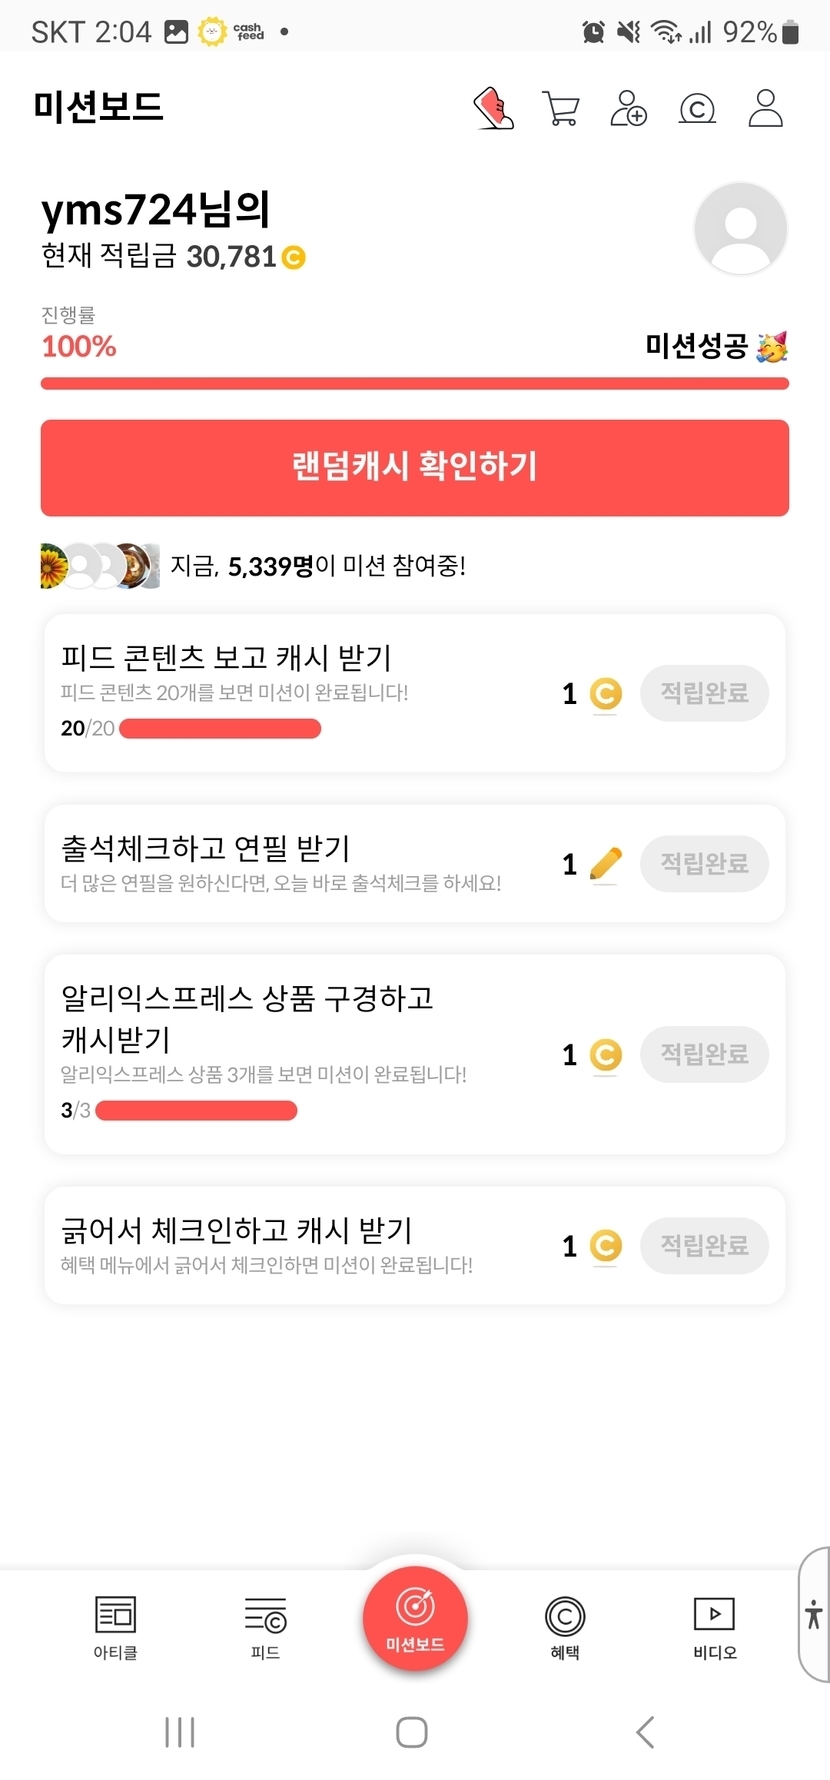Open the 비디오 tab
This screenshot has width=830, height=1780.
(x=714, y=1627)
